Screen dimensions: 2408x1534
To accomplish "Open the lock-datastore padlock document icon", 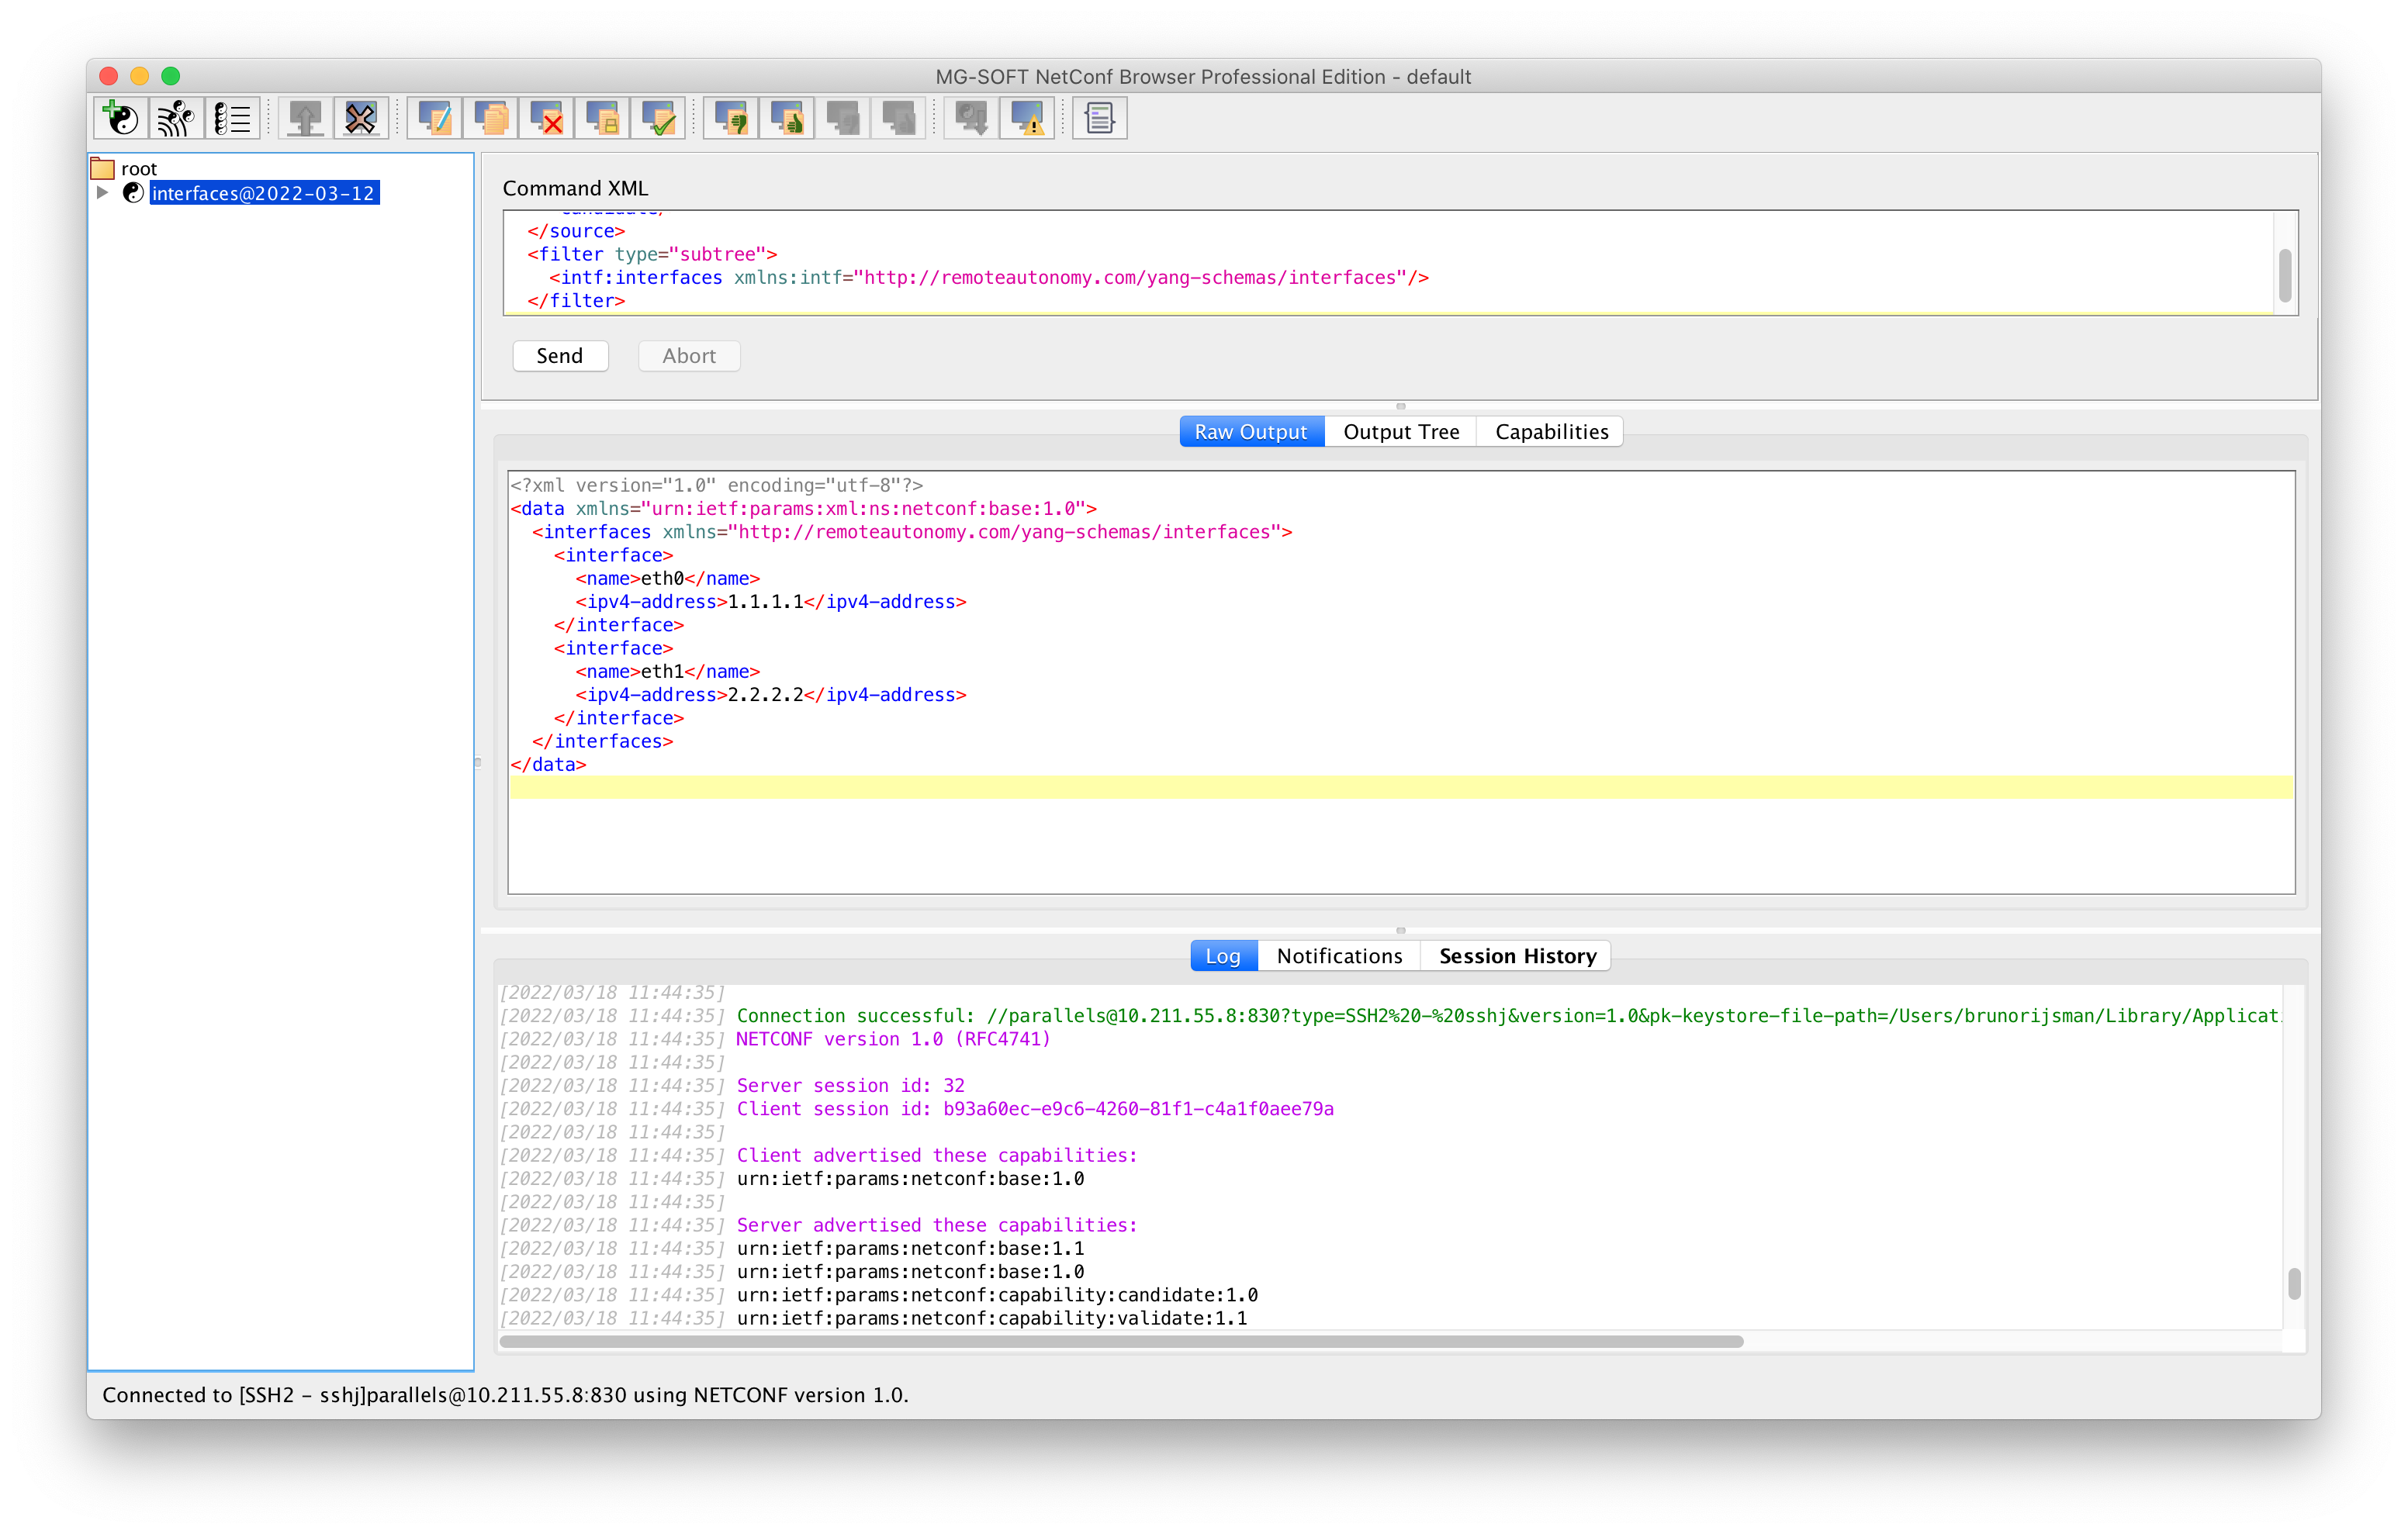I will click(602, 117).
